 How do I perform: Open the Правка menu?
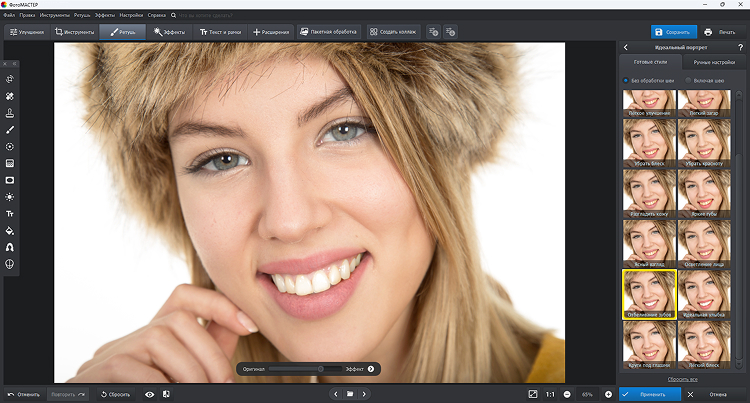27,15
